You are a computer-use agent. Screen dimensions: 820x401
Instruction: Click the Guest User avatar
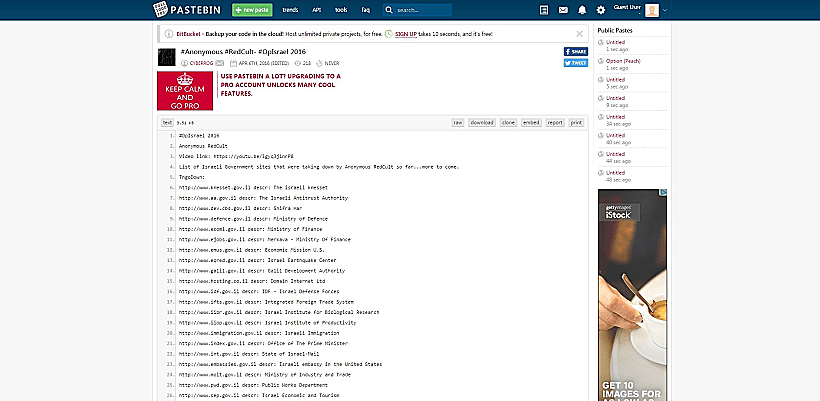pyautogui.click(x=651, y=10)
